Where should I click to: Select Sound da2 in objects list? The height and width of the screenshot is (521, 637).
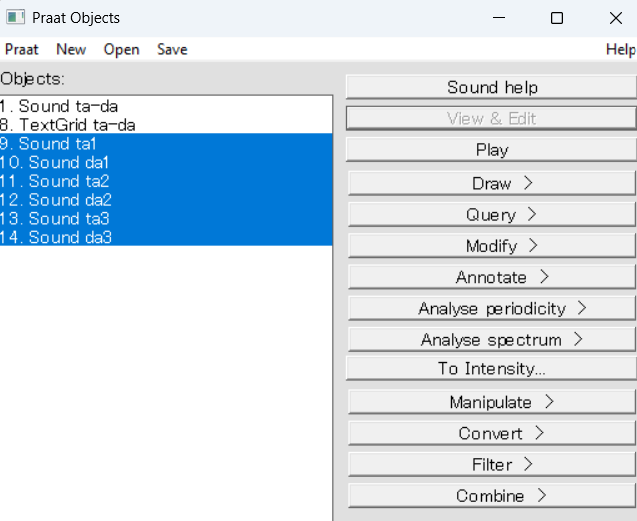pyautogui.click(x=166, y=200)
